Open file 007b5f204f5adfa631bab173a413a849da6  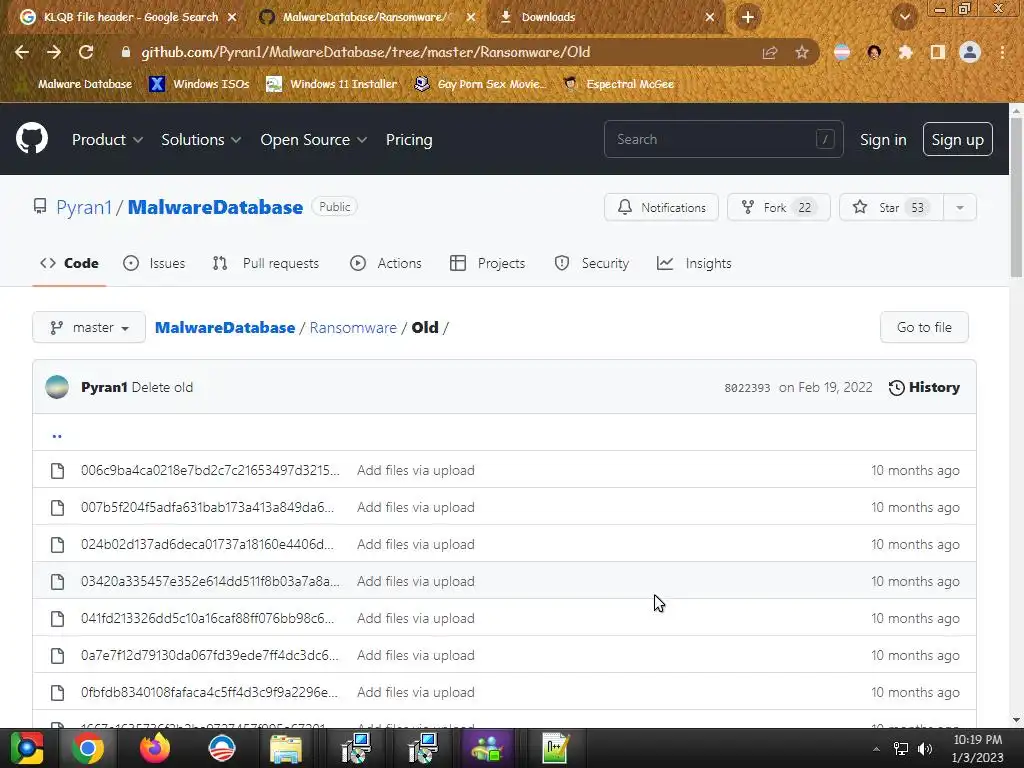pyautogui.click(x=208, y=507)
